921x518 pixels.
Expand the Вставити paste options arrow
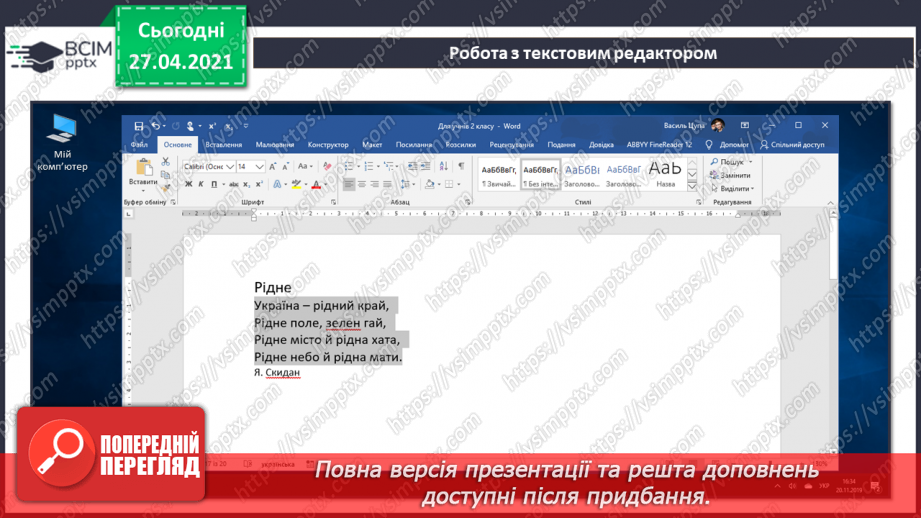[x=143, y=190]
